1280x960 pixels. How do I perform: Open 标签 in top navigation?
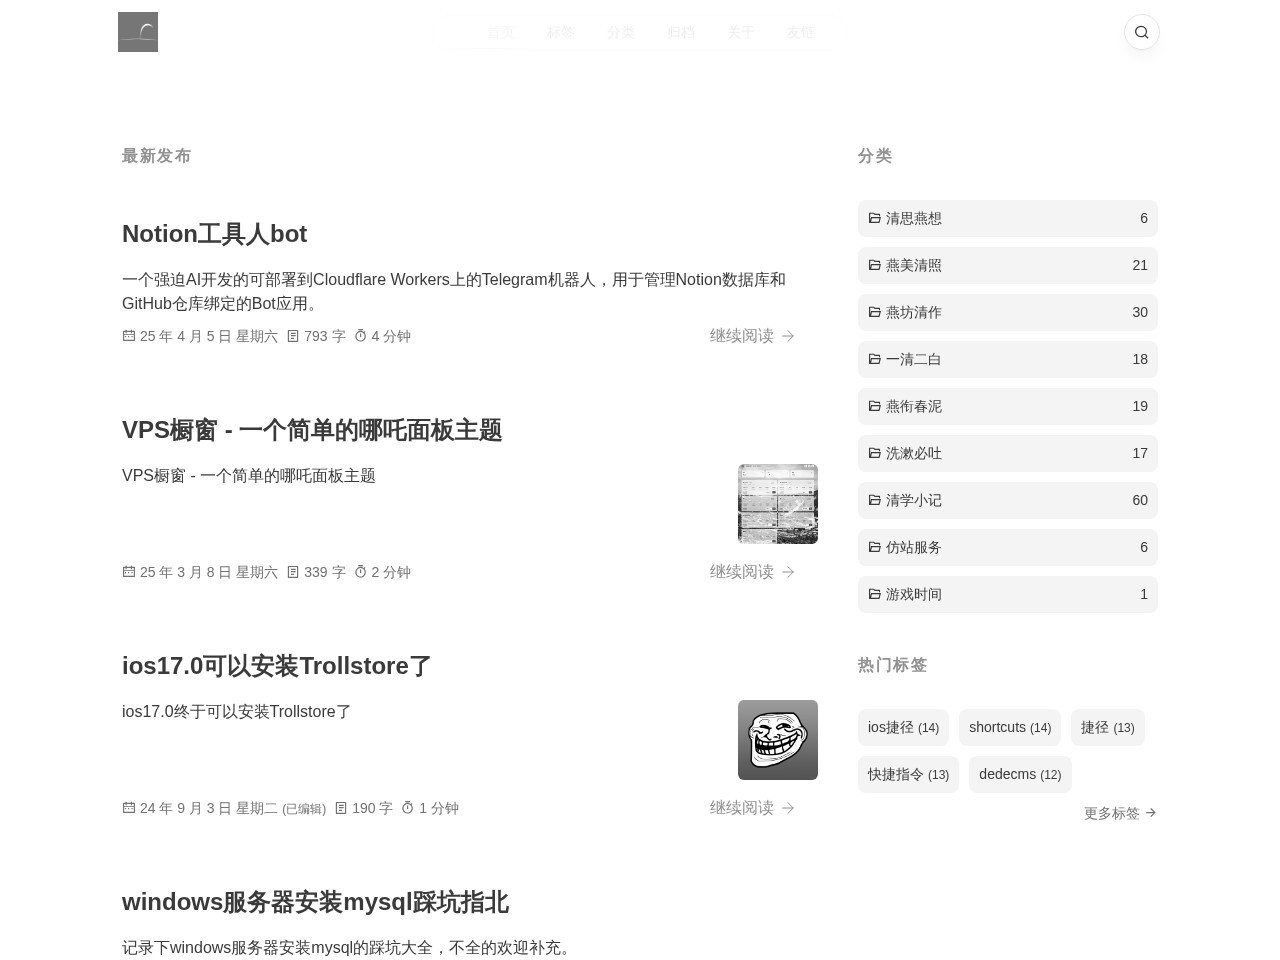tap(561, 32)
